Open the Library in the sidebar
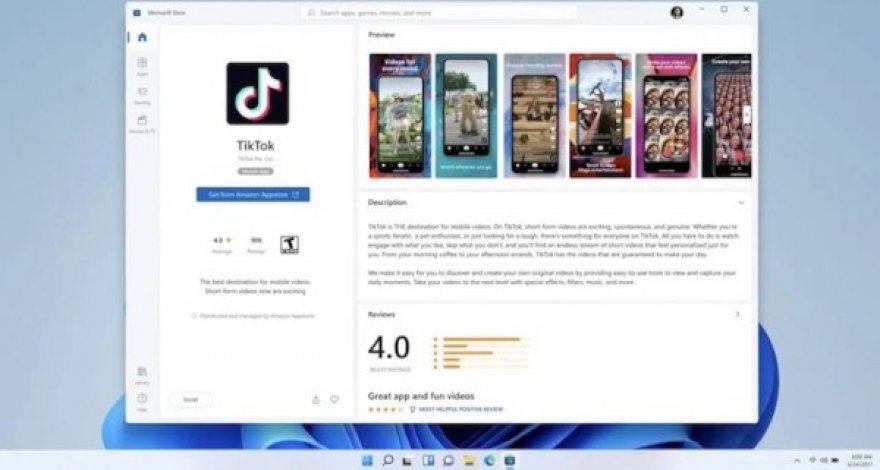Image resolution: width=880 pixels, height=470 pixels. [143, 375]
